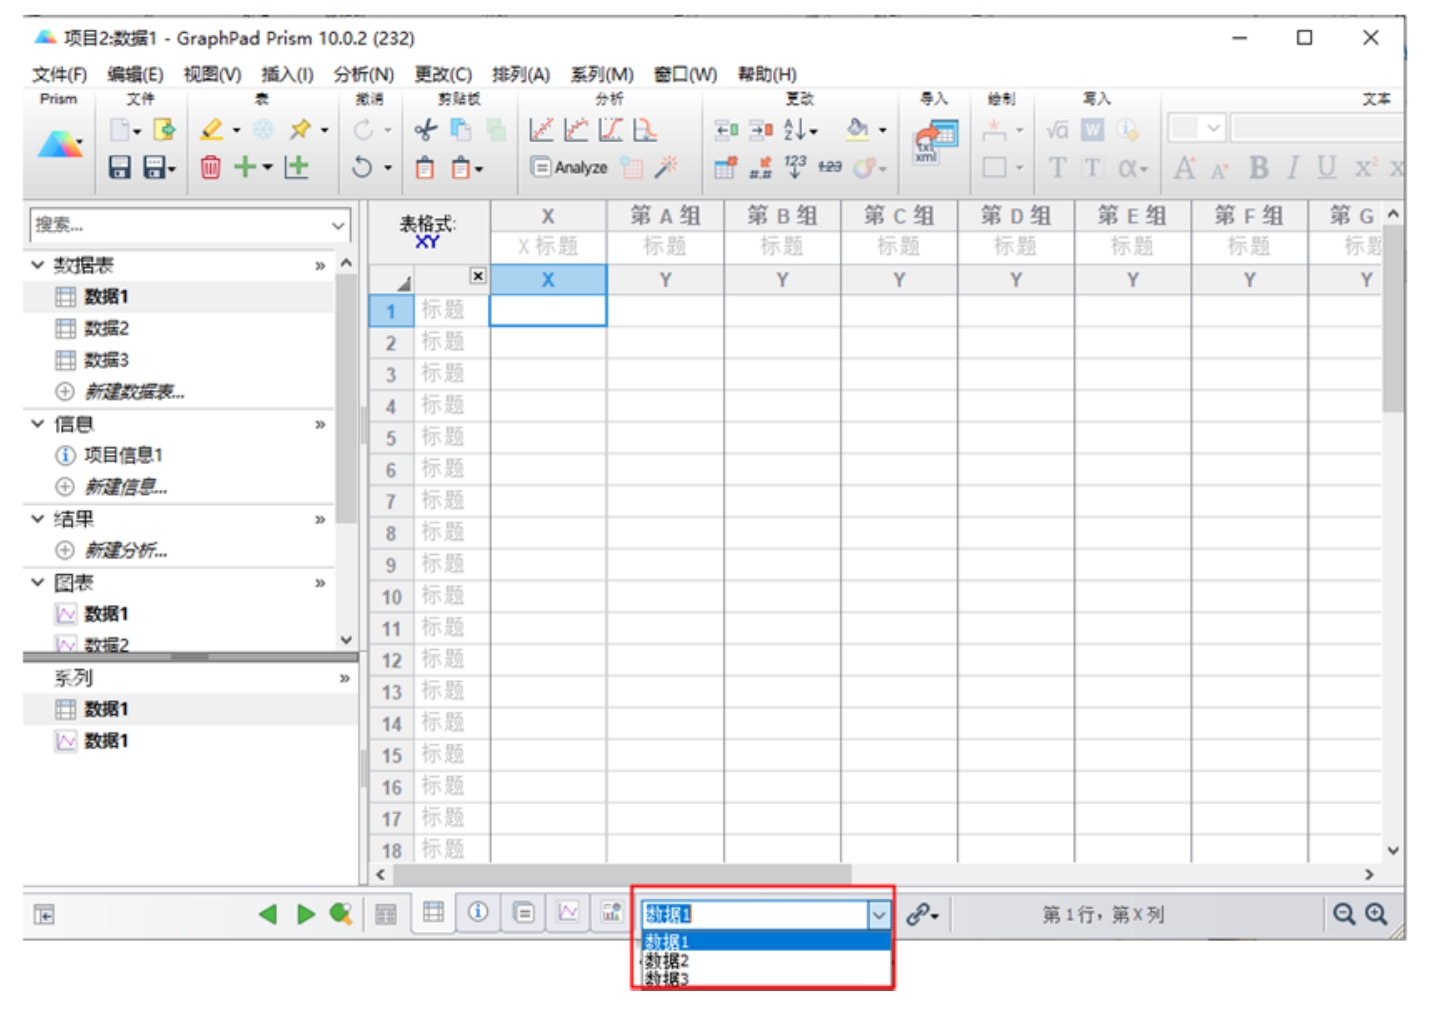
Task: Select 数据2 under data tables
Action: [x=106, y=328]
